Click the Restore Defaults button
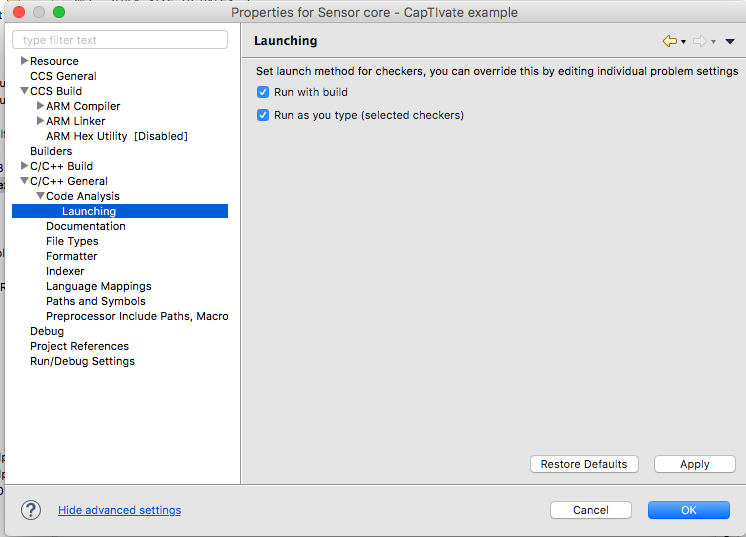Viewport: 746px width, 537px height. (584, 464)
